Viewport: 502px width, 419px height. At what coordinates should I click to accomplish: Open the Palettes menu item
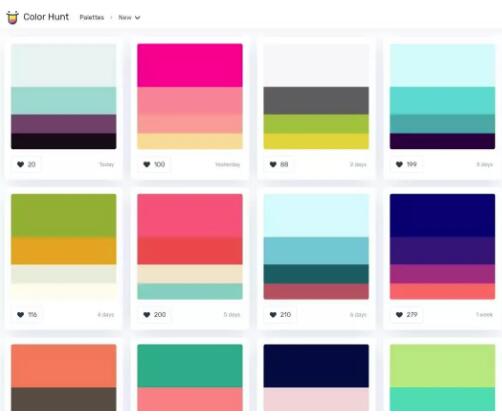pyautogui.click(x=92, y=17)
